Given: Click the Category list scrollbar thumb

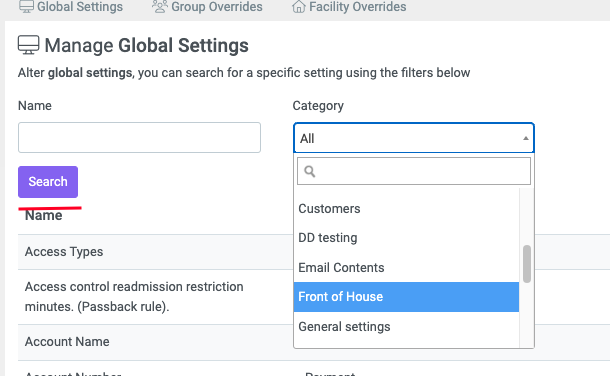Looking at the screenshot, I should 527,264.
